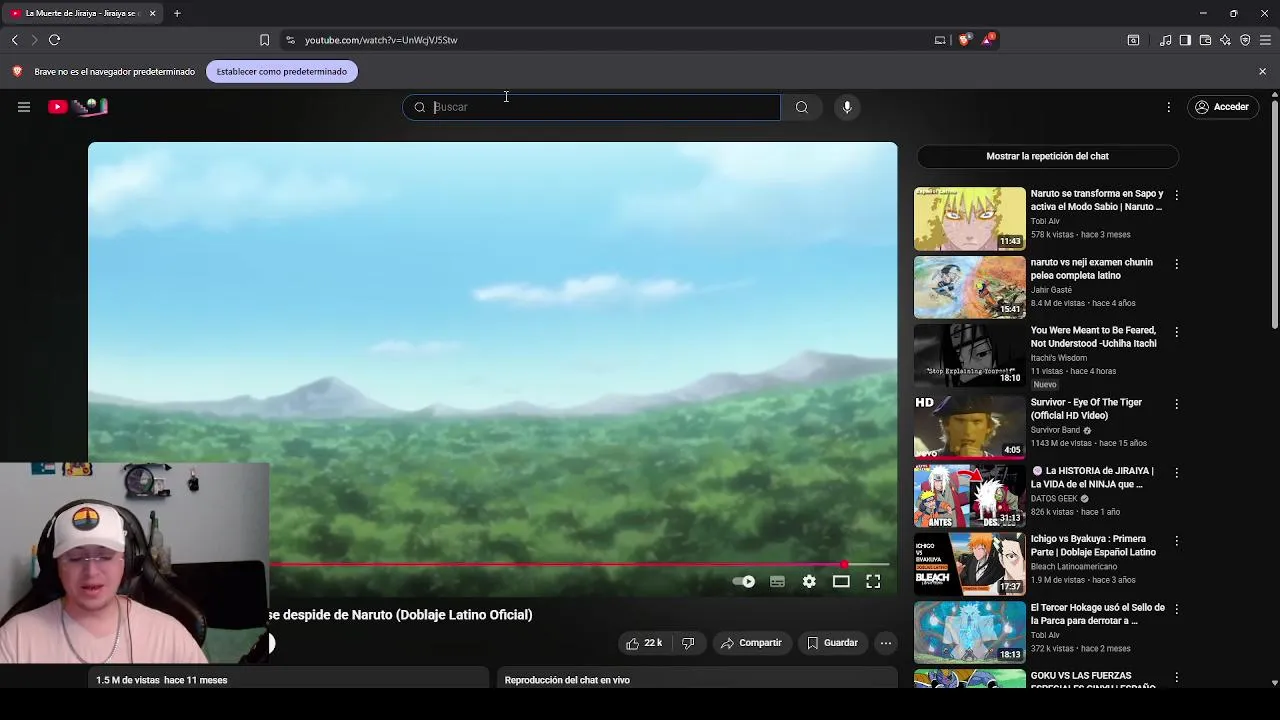Toggle the browser sidebar panel icon

1185,40
